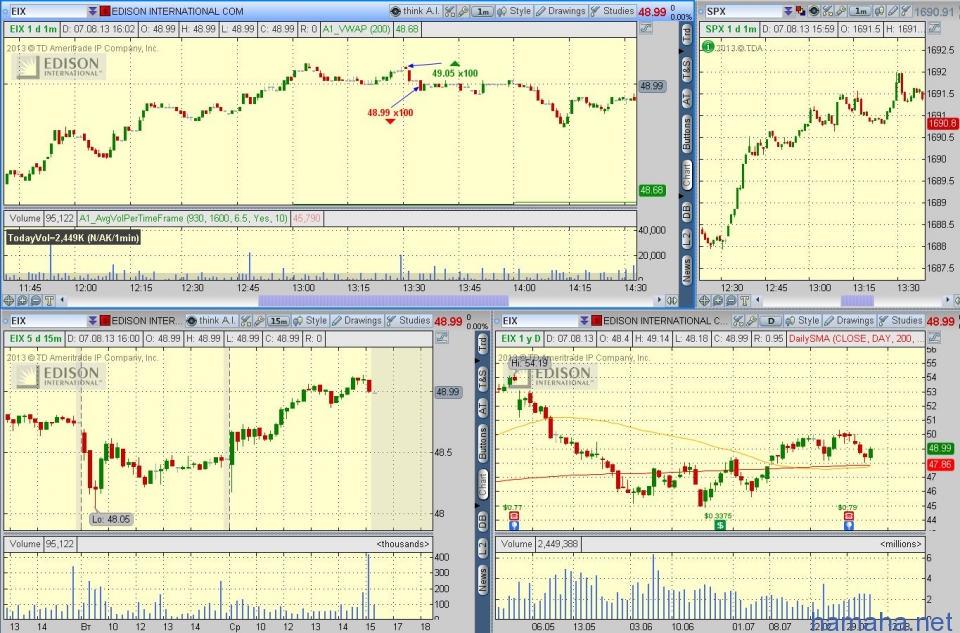The width and height of the screenshot is (960, 633).
Task: Select the T text tool under the EIX 1m chart
Action: (x=49, y=301)
